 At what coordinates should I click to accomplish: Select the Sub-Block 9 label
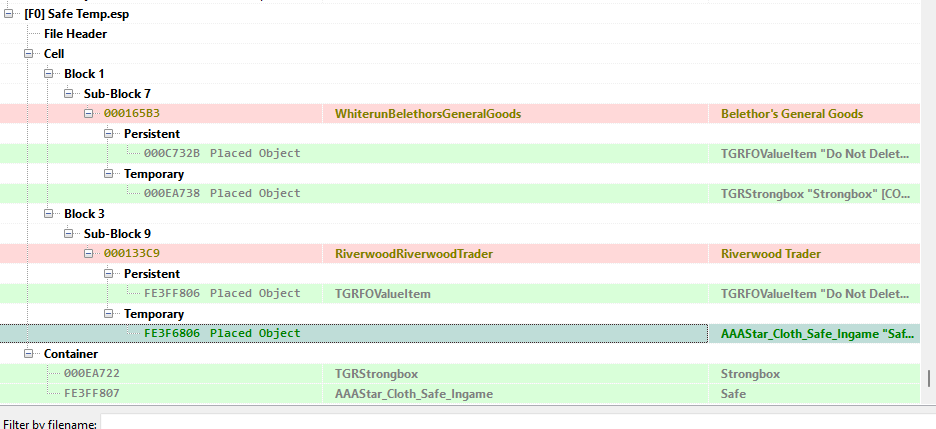117,233
